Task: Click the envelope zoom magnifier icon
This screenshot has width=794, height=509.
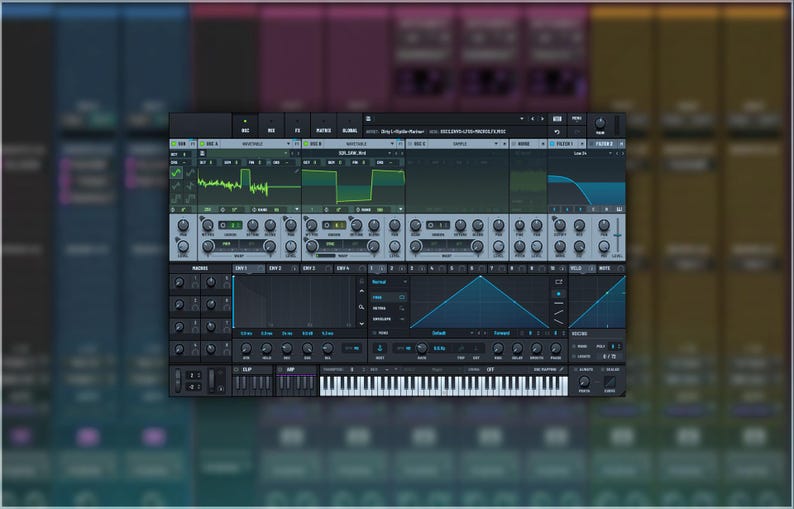Action: click(362, 307)
